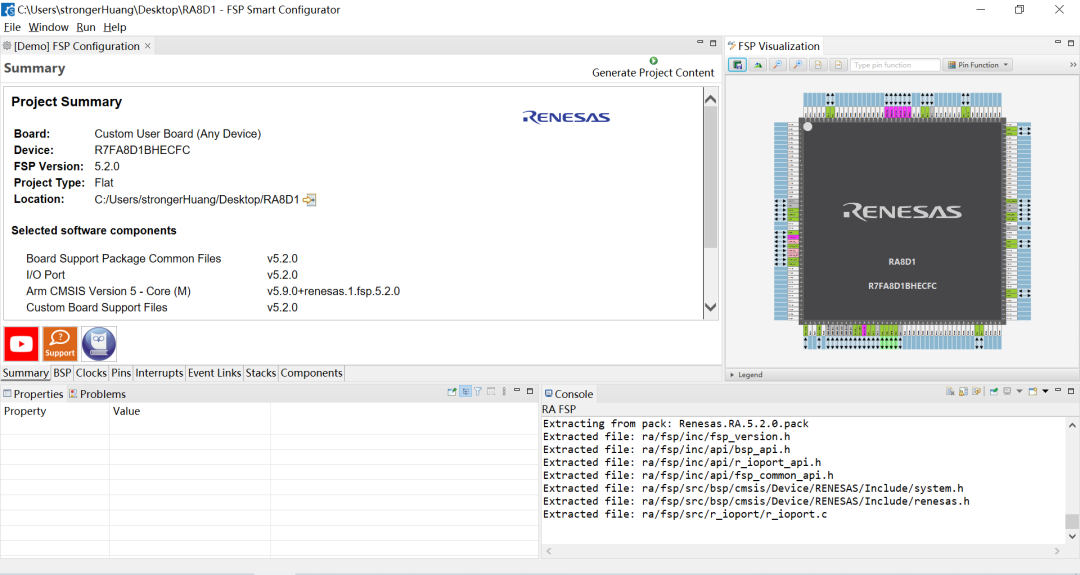Switch to the Clocks tab
Viewport: 1080px width, 575px height.
[x=91, y=373]
